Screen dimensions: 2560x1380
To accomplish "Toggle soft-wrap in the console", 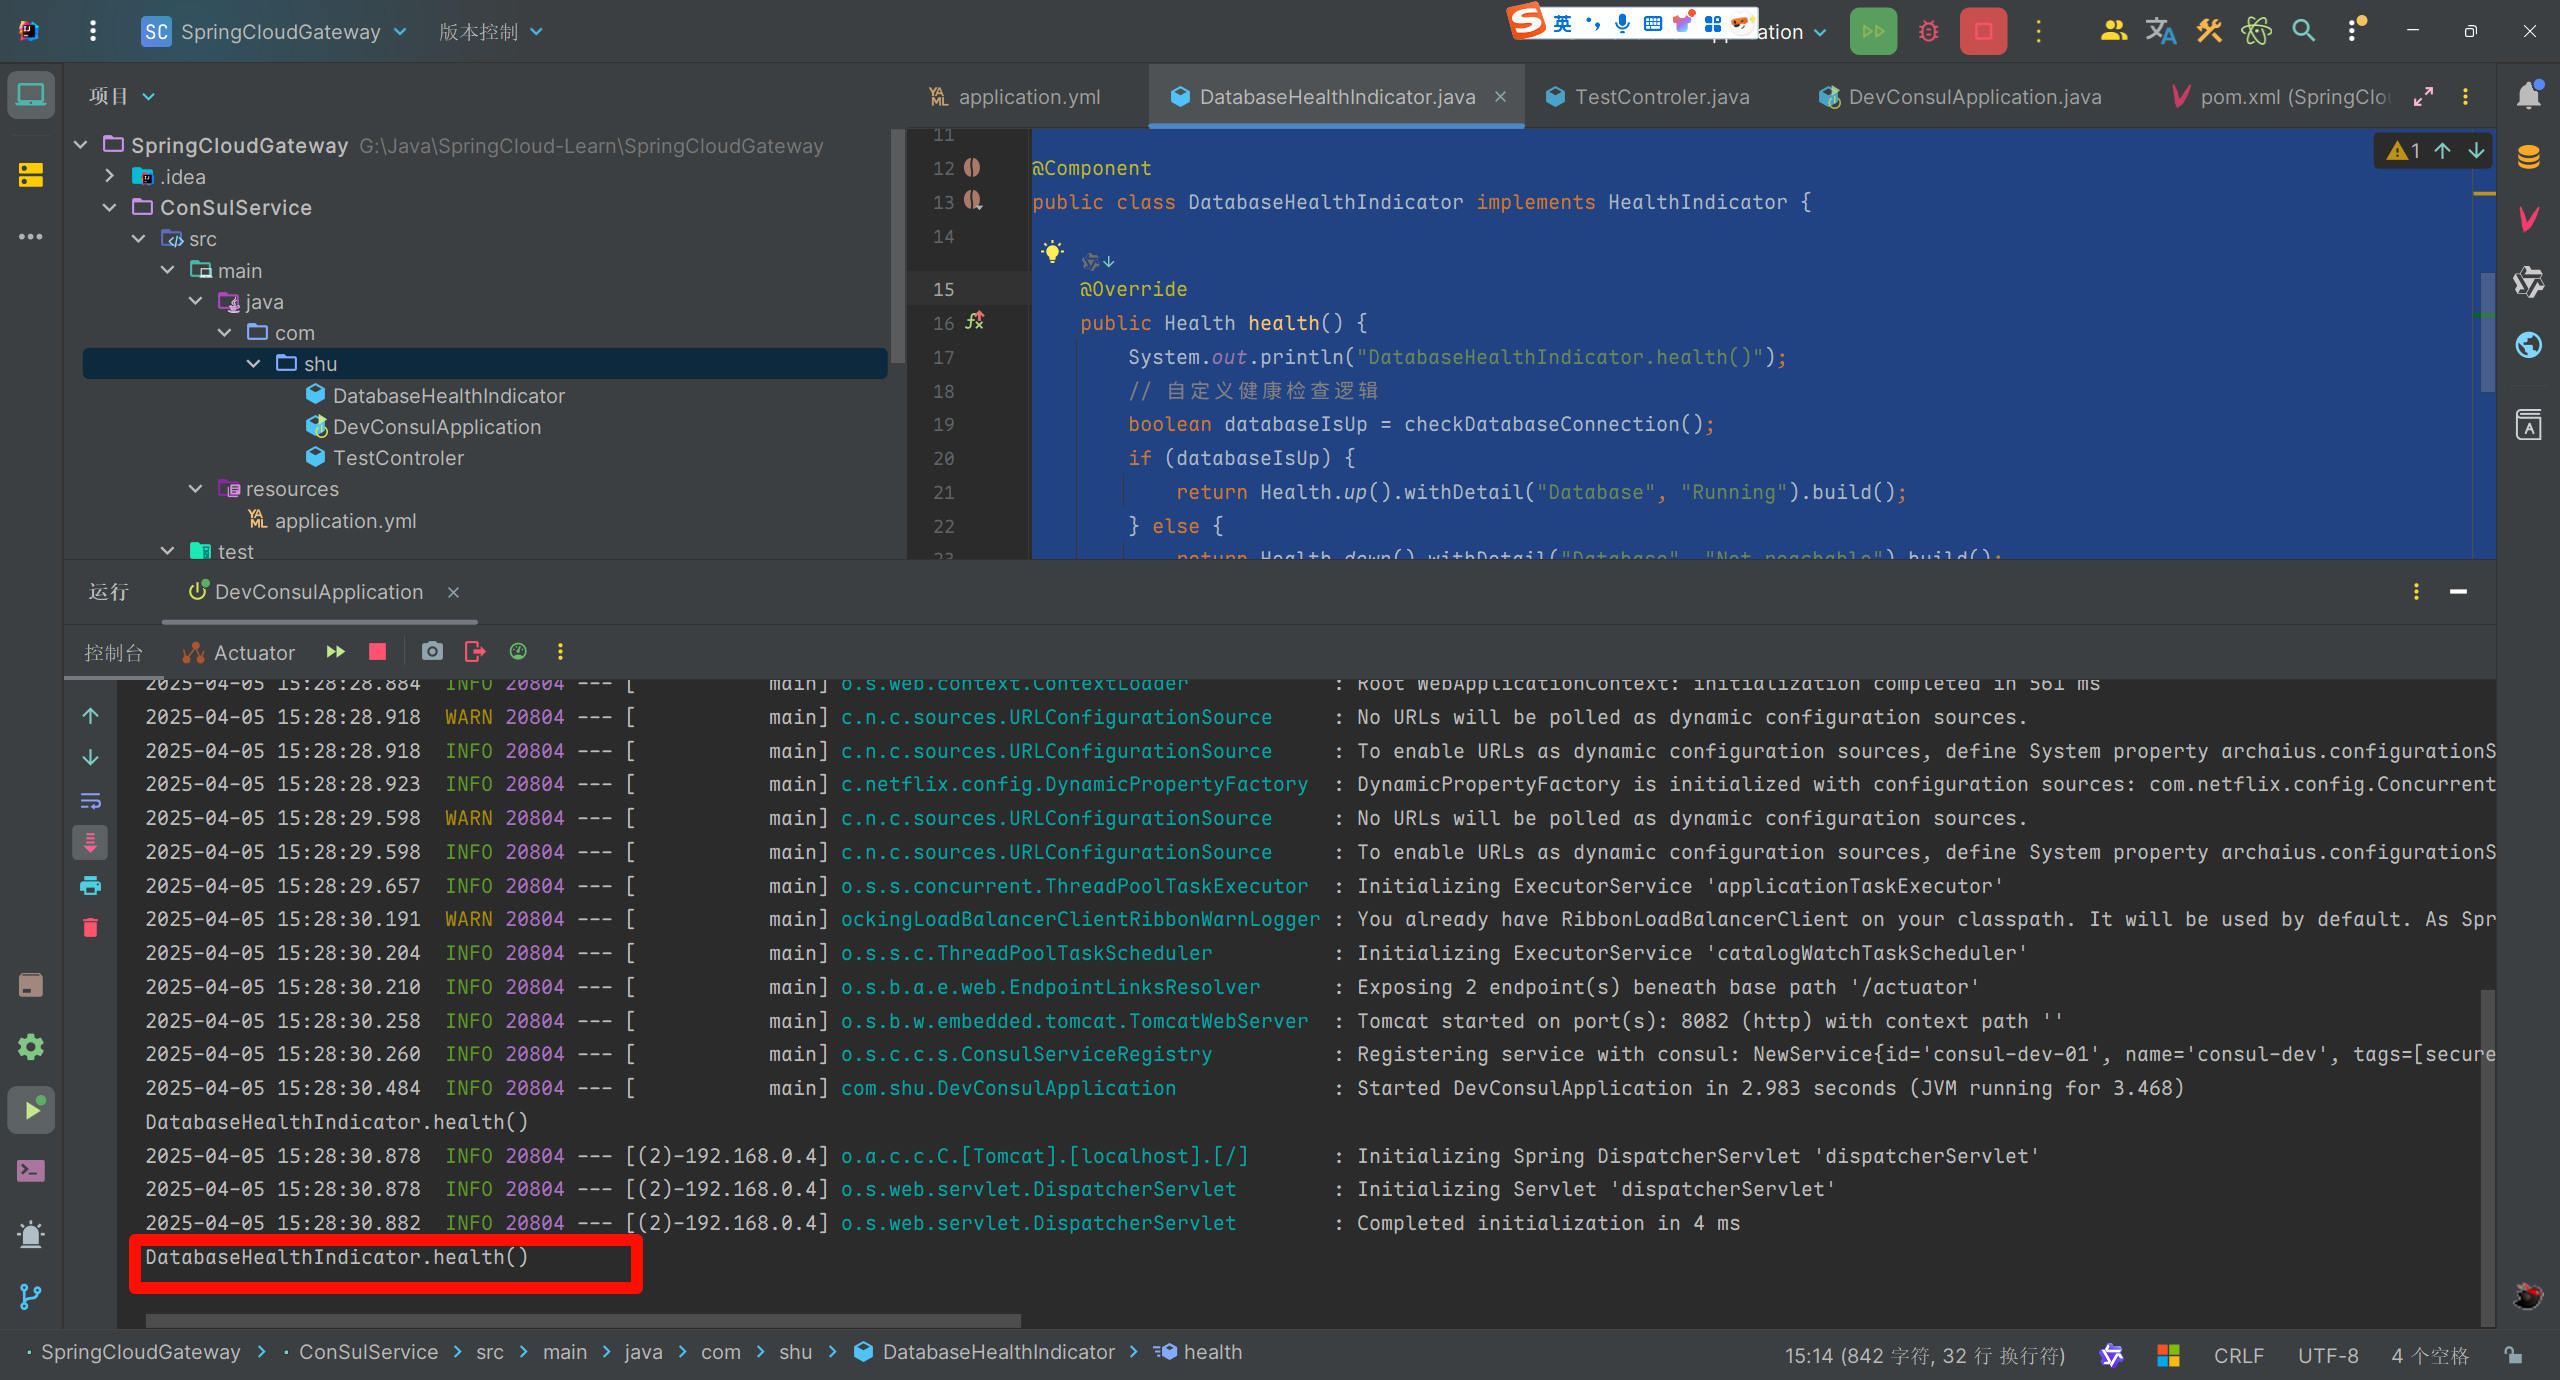I will point(90,801).
